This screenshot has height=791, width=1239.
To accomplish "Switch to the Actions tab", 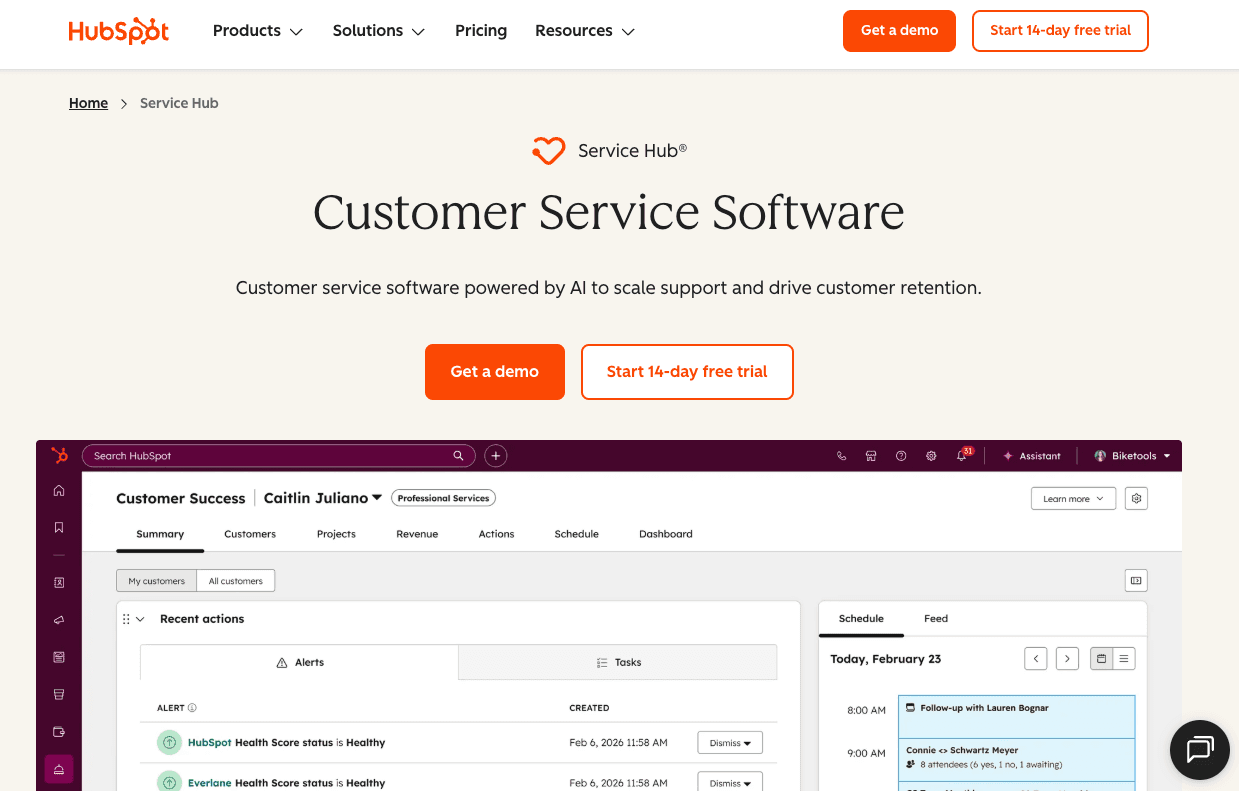I will coord(496,534).
